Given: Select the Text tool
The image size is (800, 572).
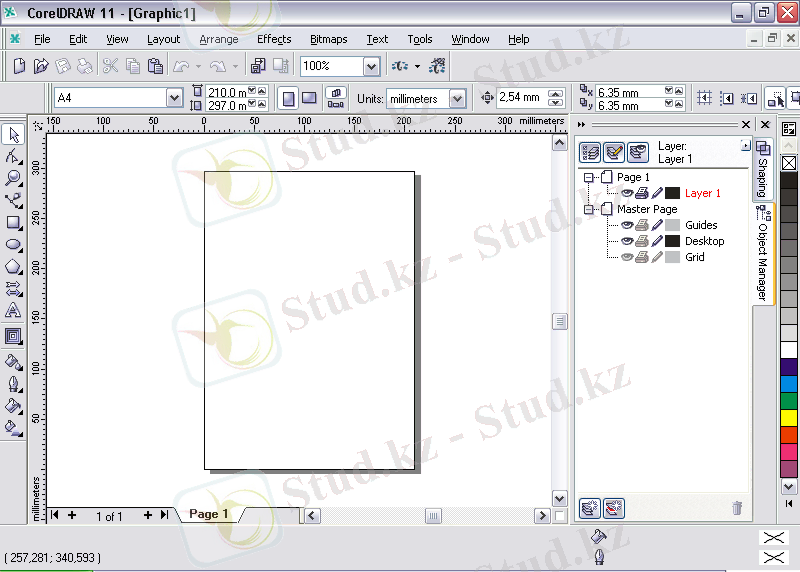Looking at the screenshot, I should pos(13,311).
